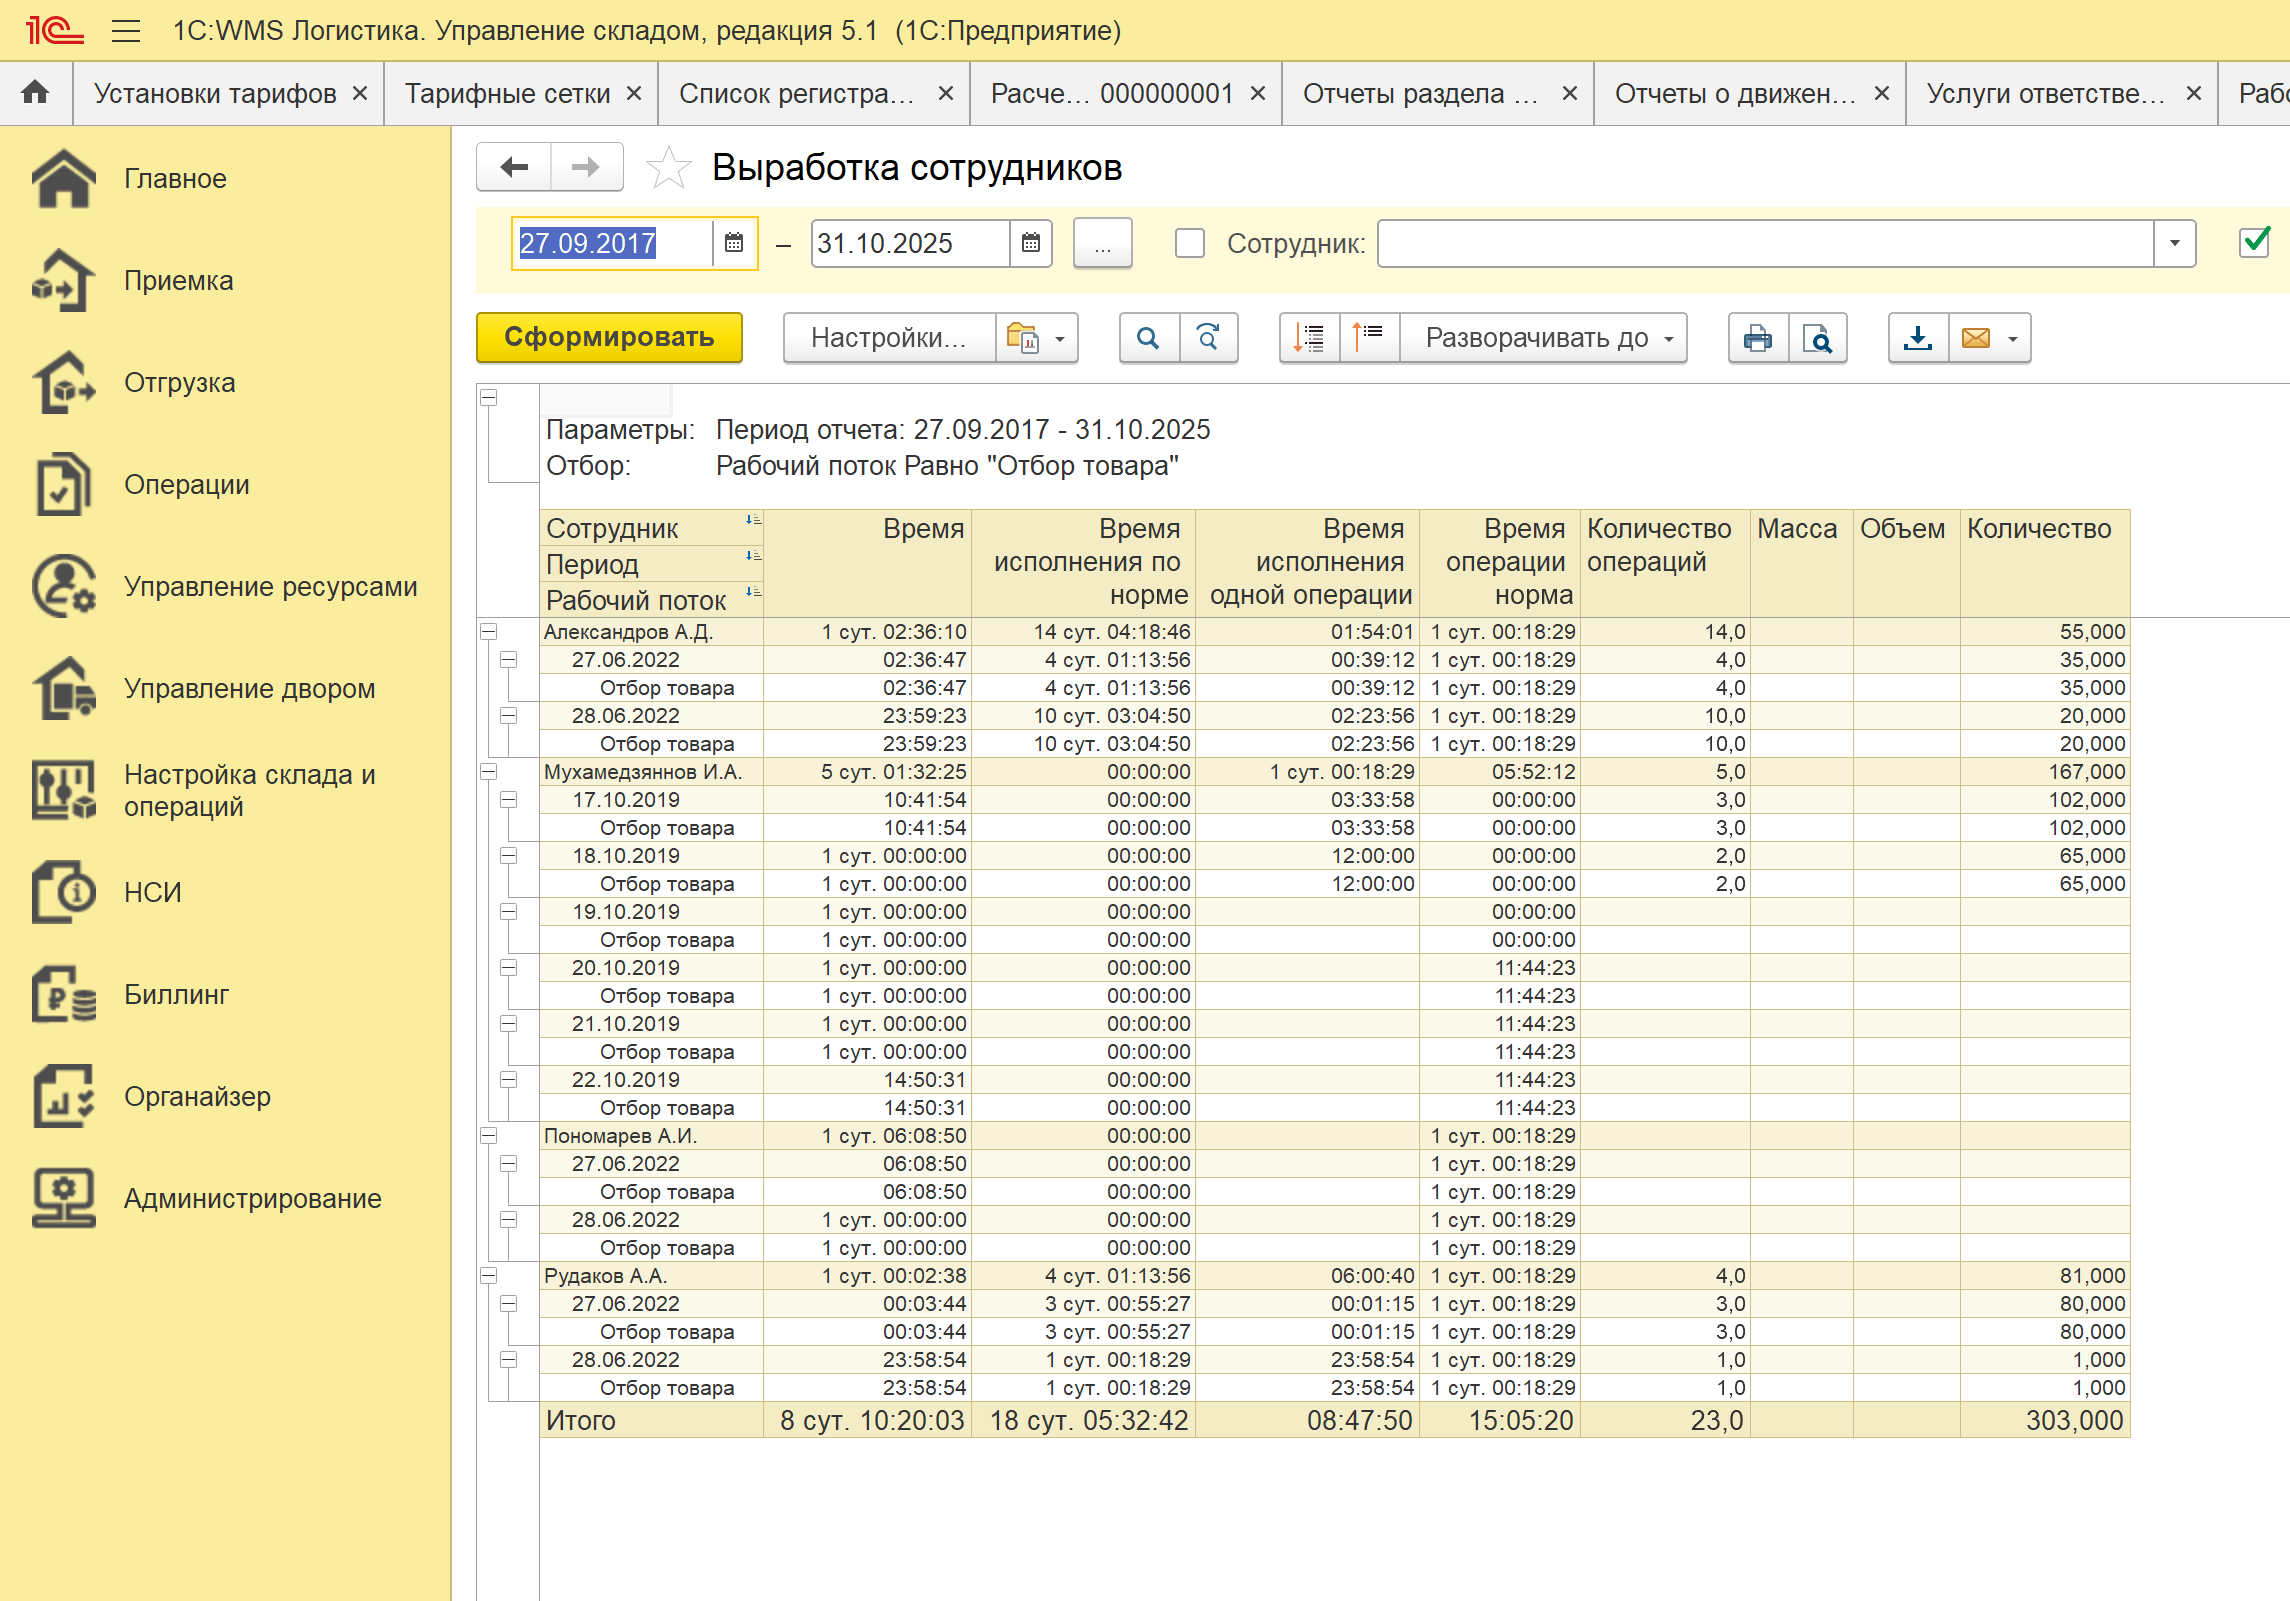This screenshot has width=2290, height=1601.
Task: Click the save report download icon
Action: (x=1917, y=338)
